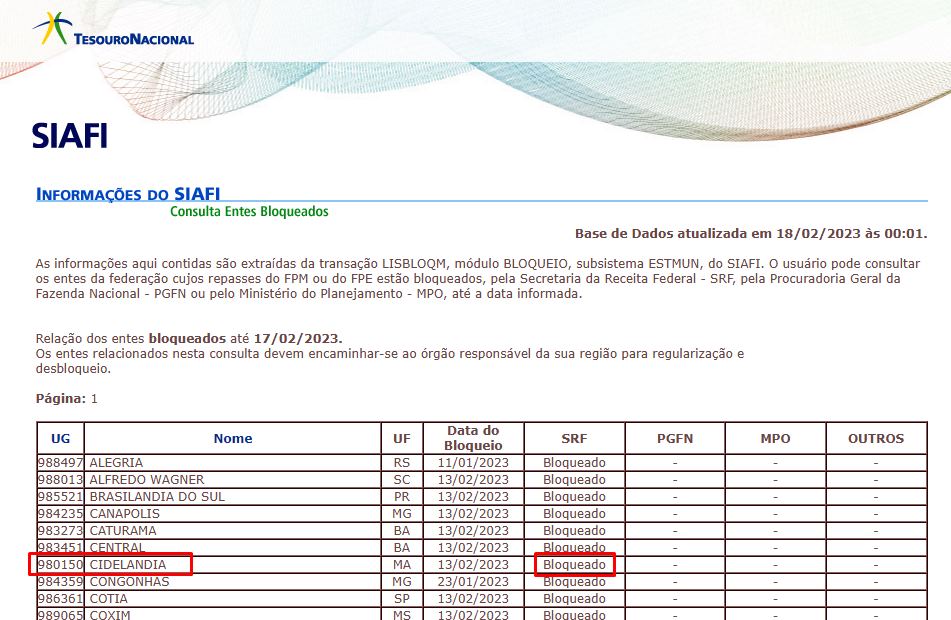
Task: Select the ALEGRIA row name cell
Action: point(116,463)
